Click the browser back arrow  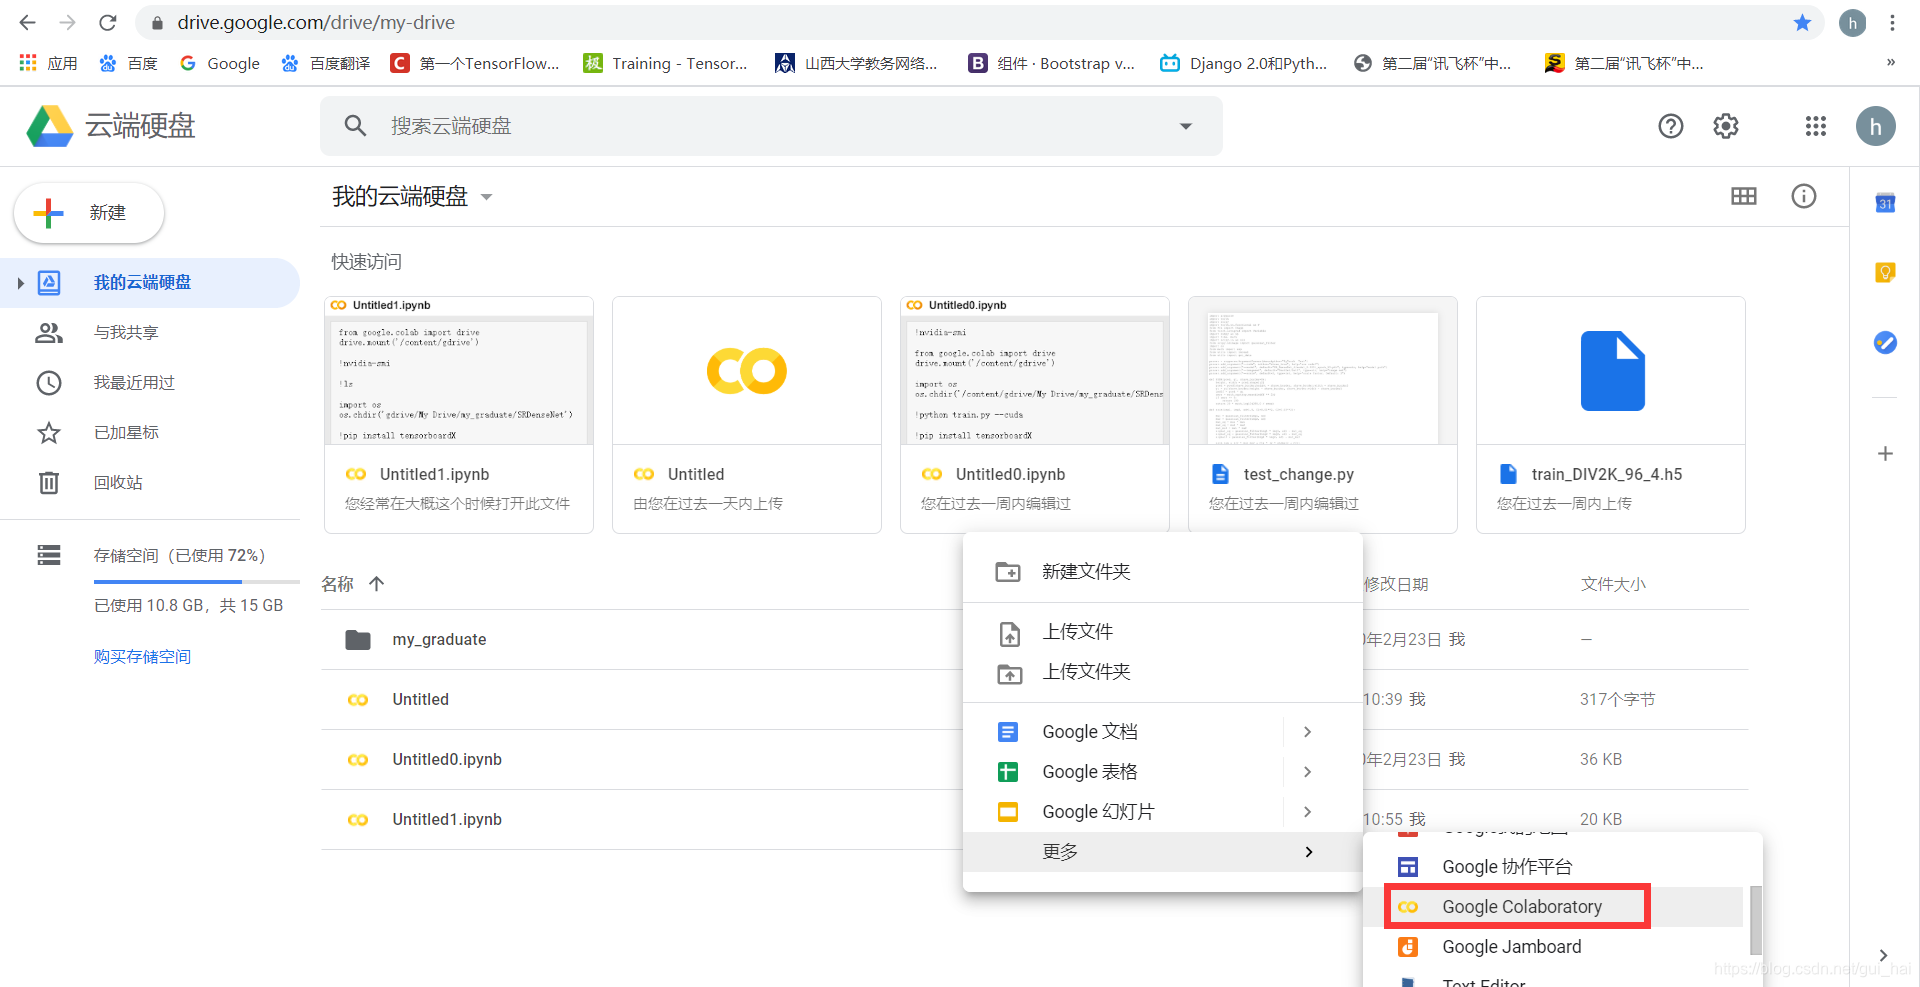[27, 22]
